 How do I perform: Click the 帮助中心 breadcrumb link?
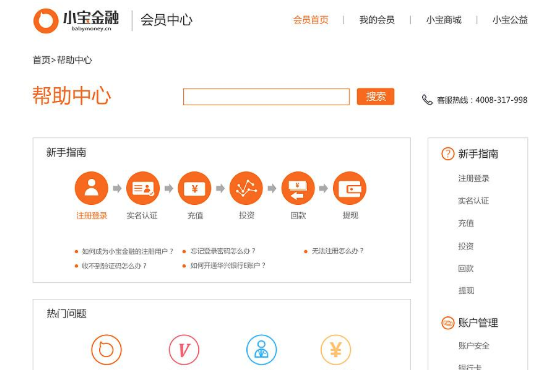(75, 60)
